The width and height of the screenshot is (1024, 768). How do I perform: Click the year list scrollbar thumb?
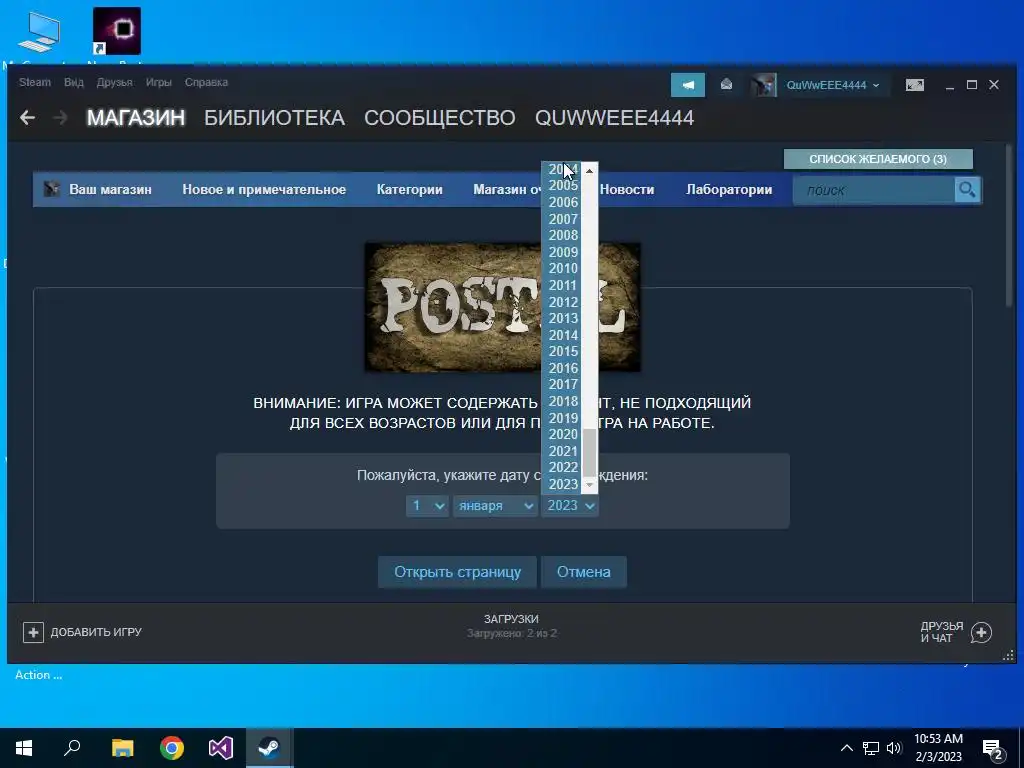(x=589, y=453)
